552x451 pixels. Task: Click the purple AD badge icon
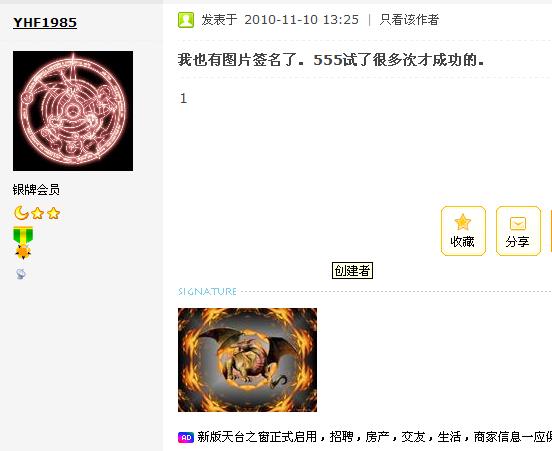186,437
